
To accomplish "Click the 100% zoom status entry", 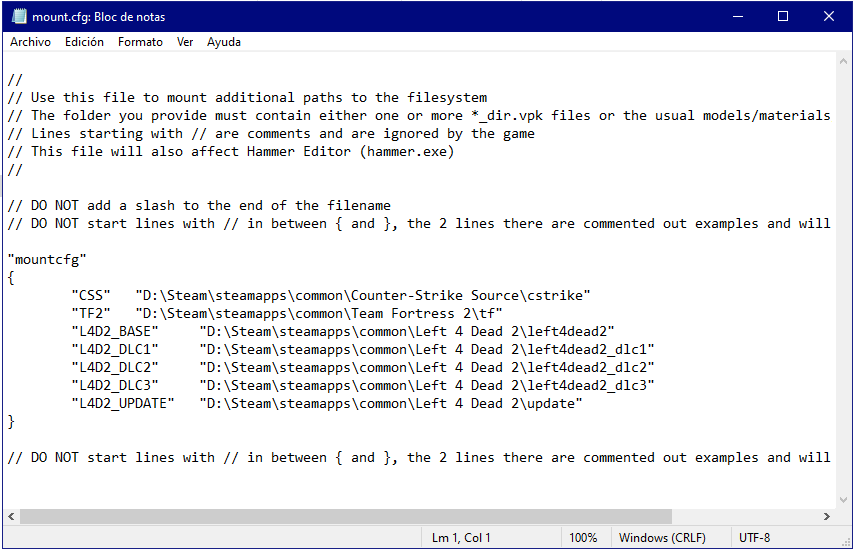I will [583, 538].
